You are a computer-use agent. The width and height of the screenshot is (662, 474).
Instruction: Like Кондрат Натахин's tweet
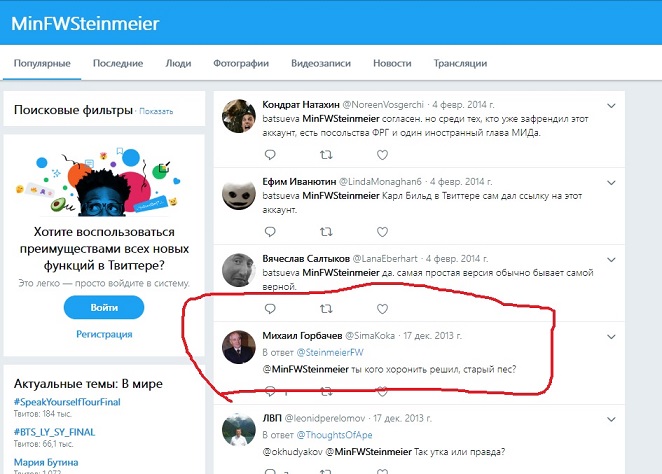coord(382,155)
